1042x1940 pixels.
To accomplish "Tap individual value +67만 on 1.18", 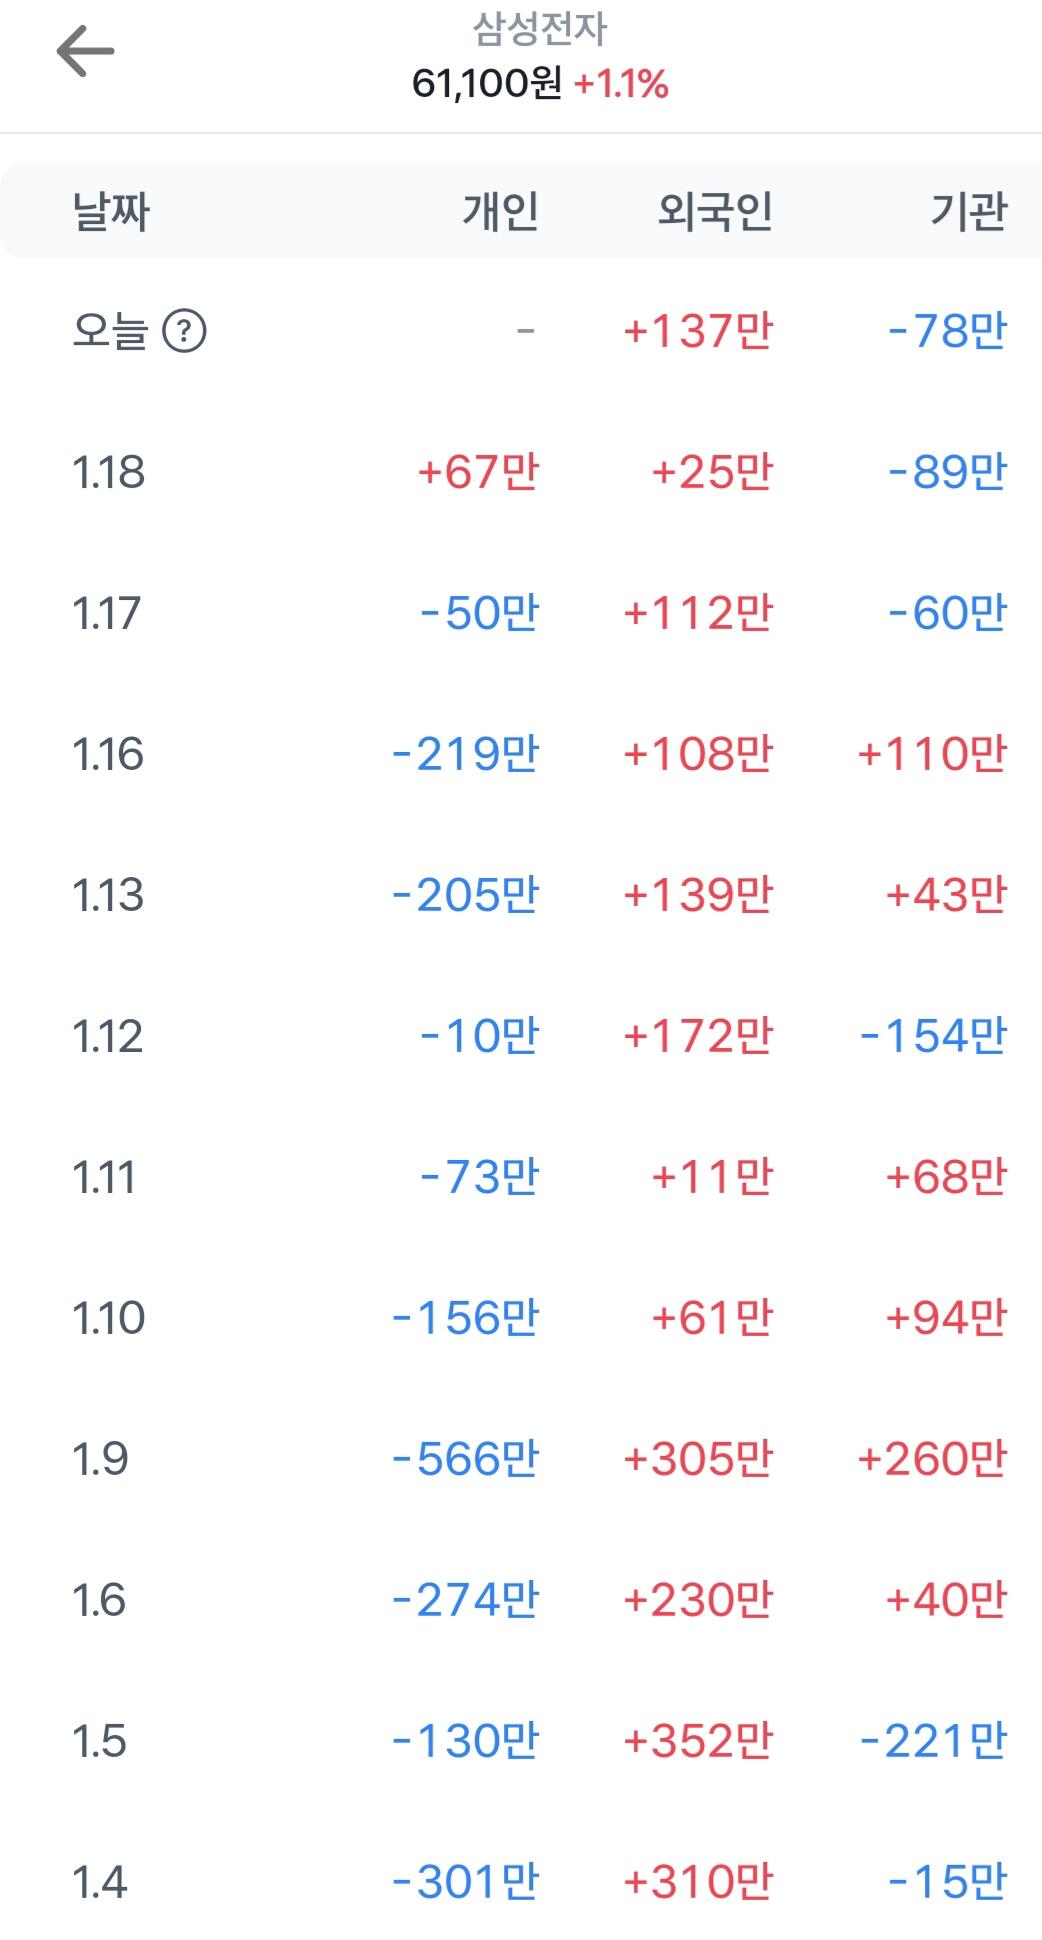I will pyautogui.click(x=478, y=472).
